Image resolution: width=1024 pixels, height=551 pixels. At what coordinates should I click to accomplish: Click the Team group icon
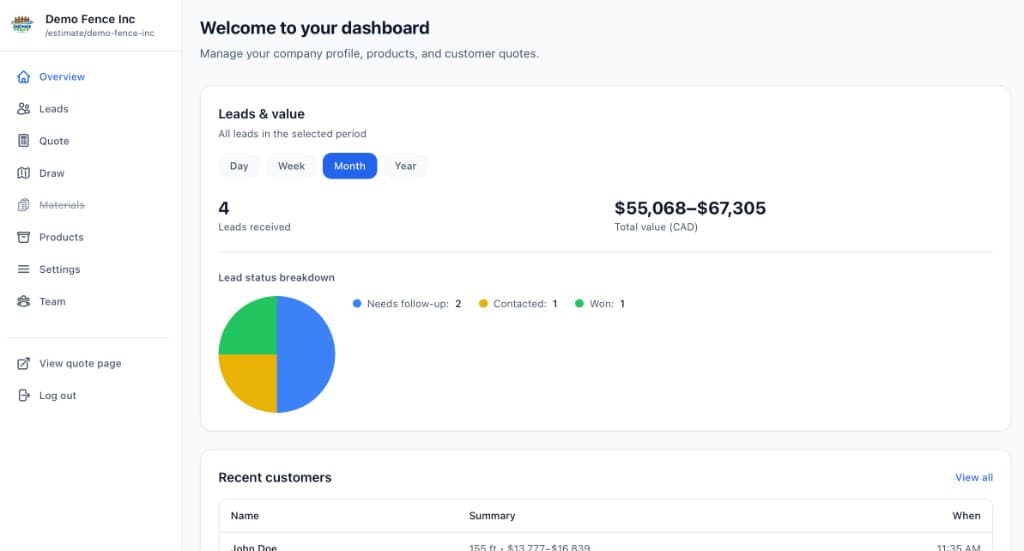24,301
